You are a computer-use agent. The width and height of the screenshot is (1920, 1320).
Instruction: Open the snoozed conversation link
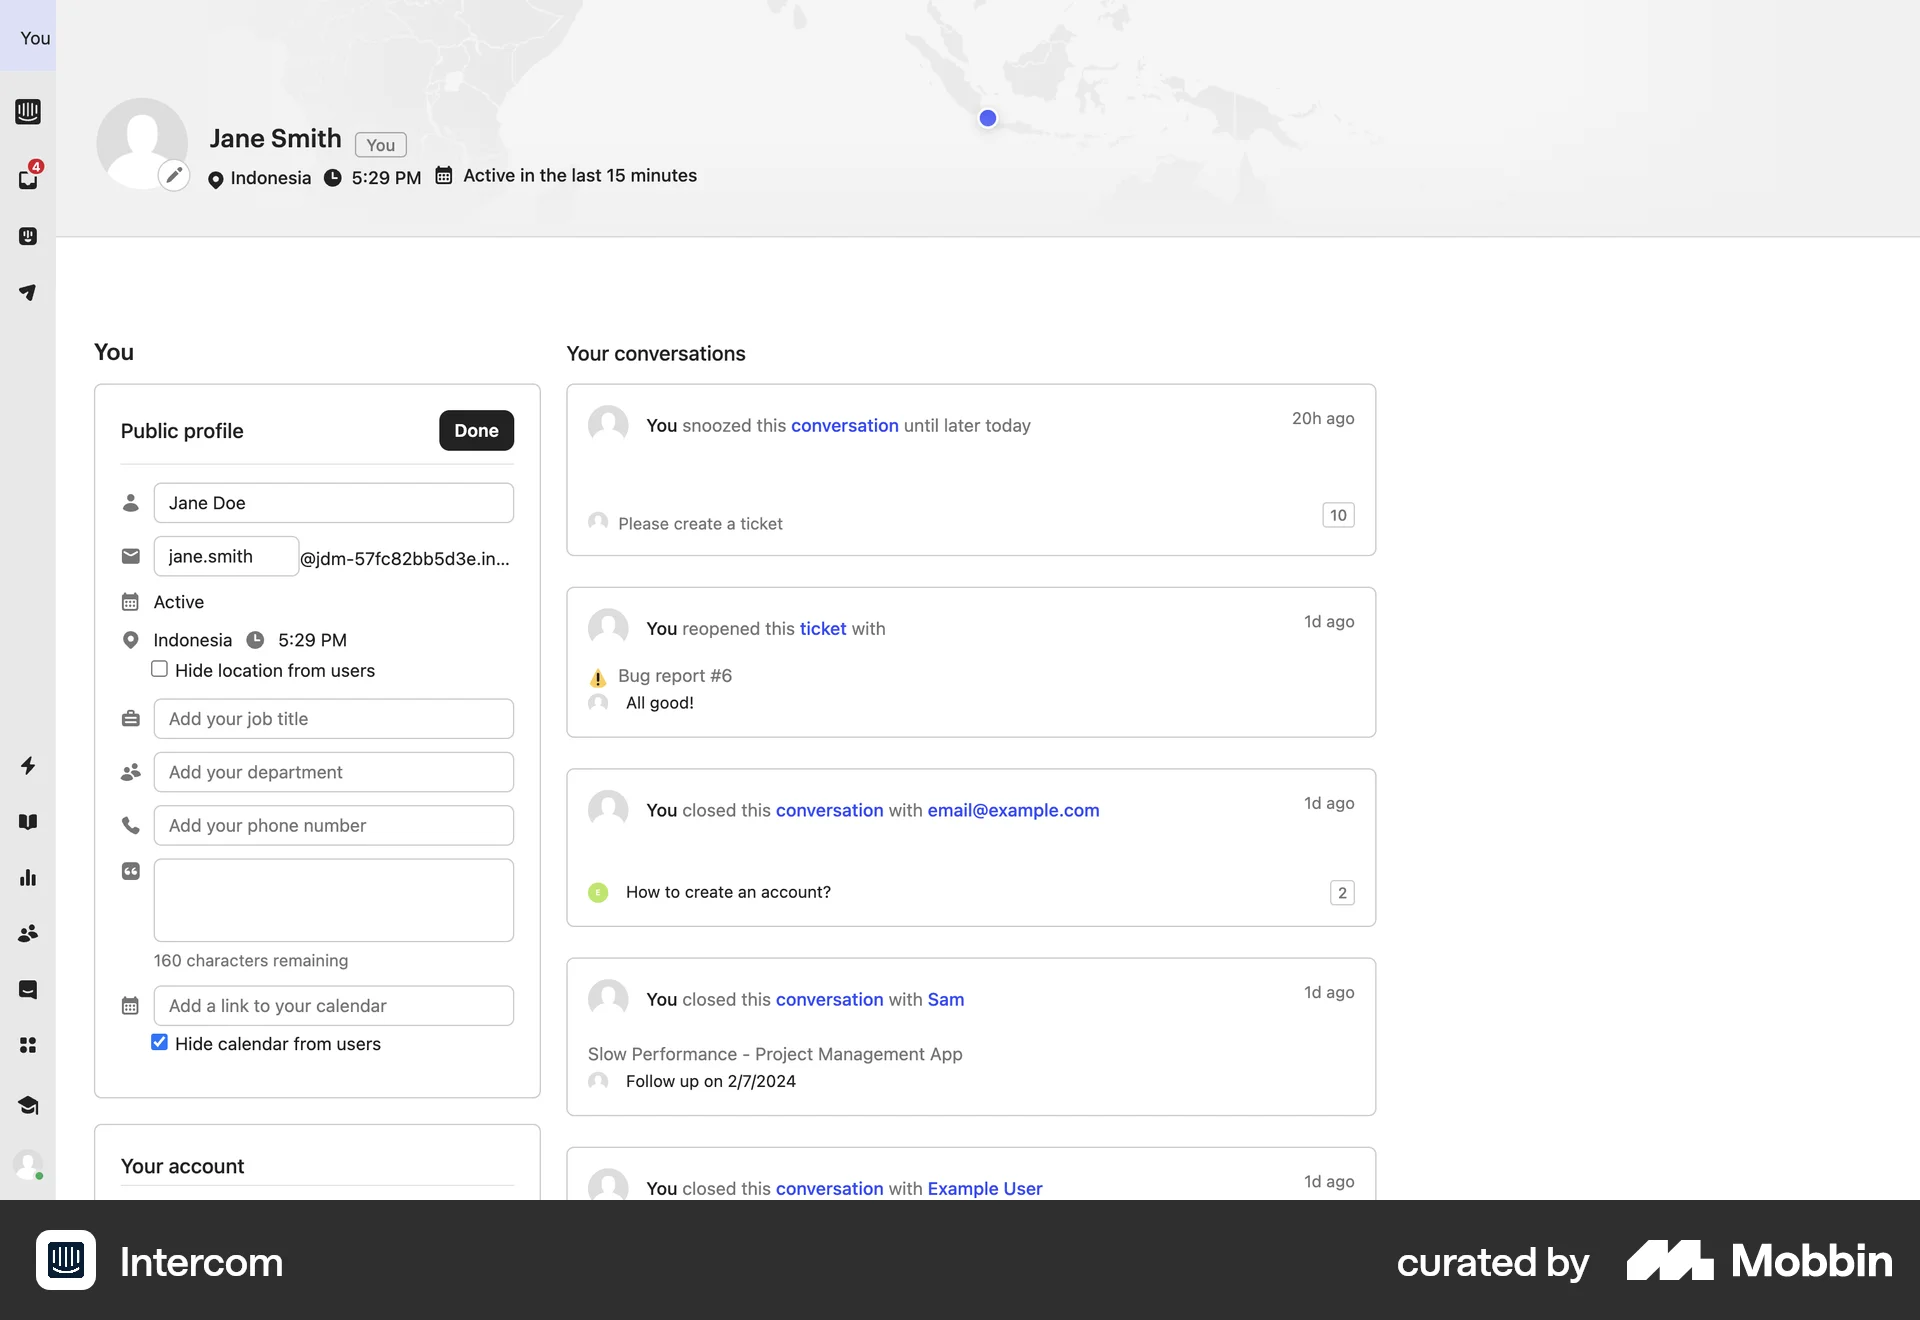click(844, 425)
